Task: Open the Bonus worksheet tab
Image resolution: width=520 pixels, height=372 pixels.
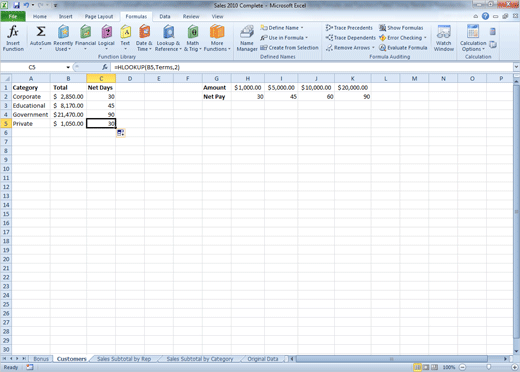Action: [41, 359]
